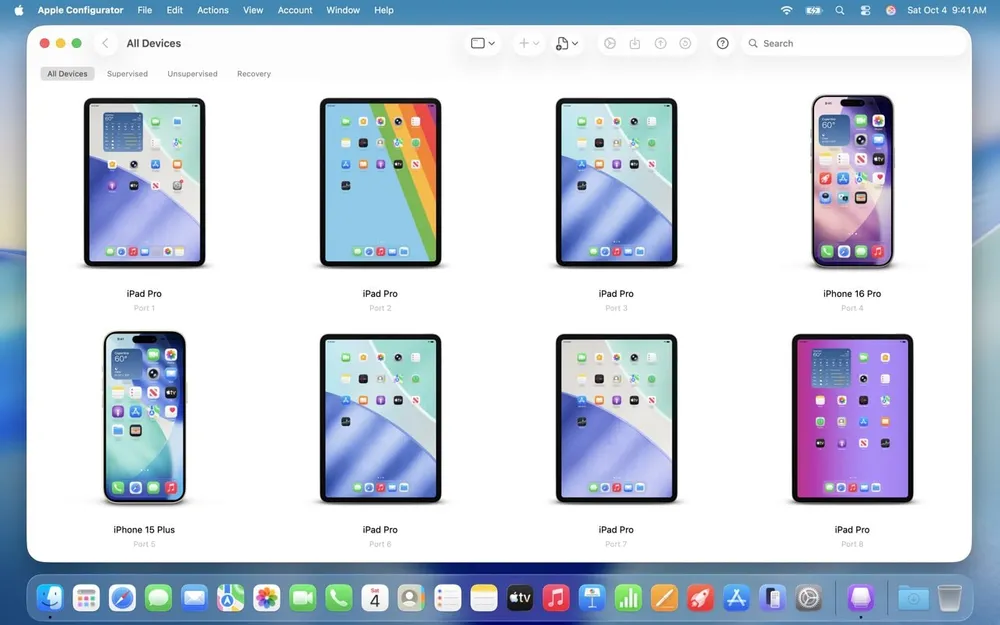This screenshot has width=1000, height=625.
Task: Switch to the Recovery tab
Action: 254,74
